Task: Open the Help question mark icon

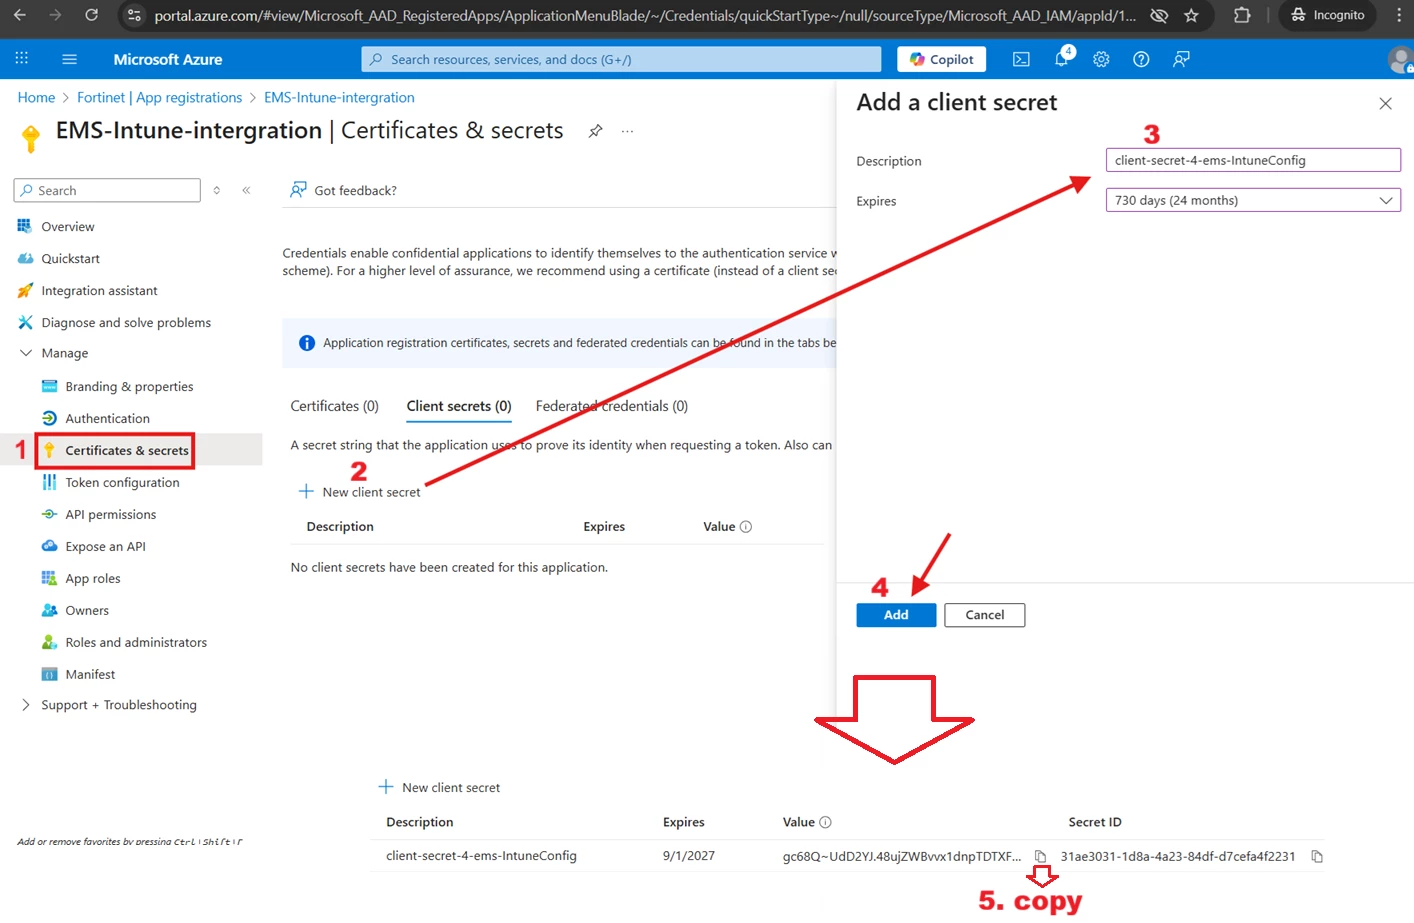Action: 1141,59
